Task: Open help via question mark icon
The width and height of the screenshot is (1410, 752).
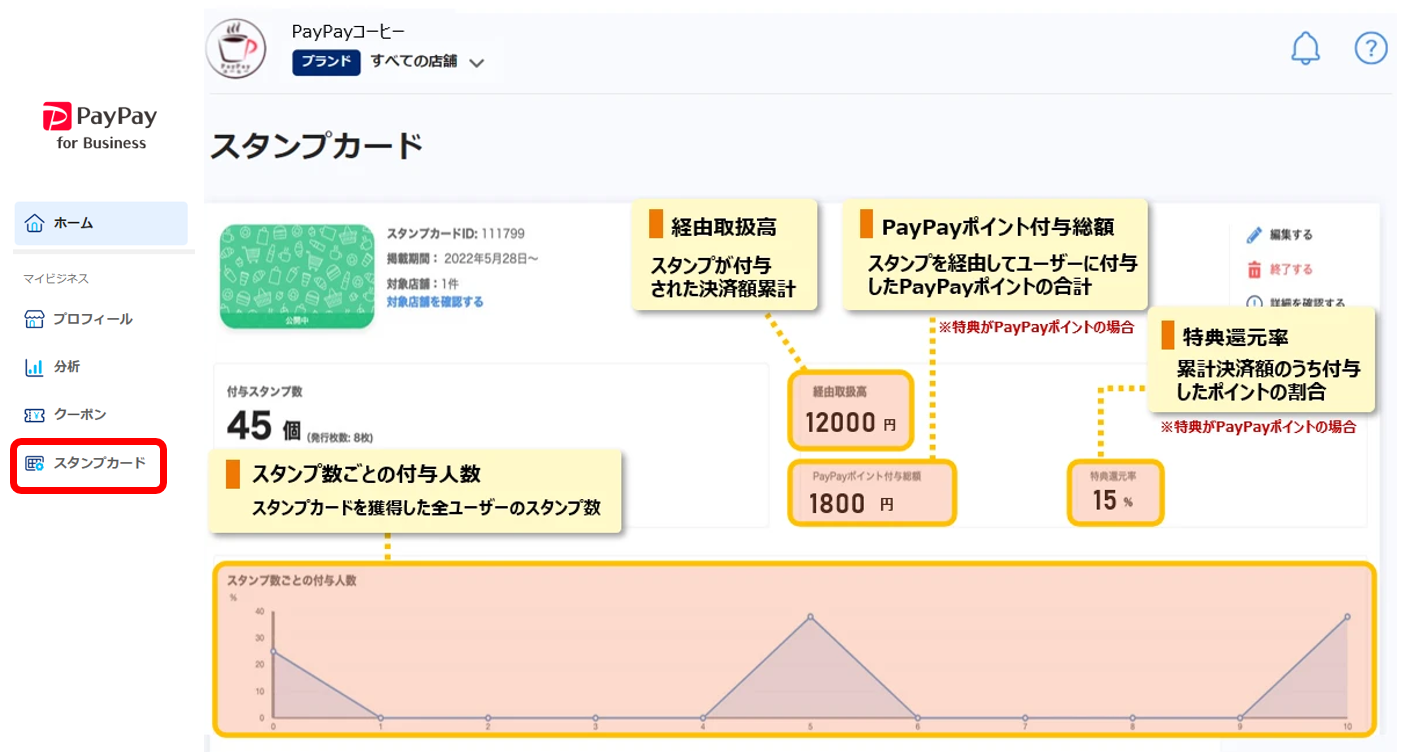Action: pos(1370,48)
